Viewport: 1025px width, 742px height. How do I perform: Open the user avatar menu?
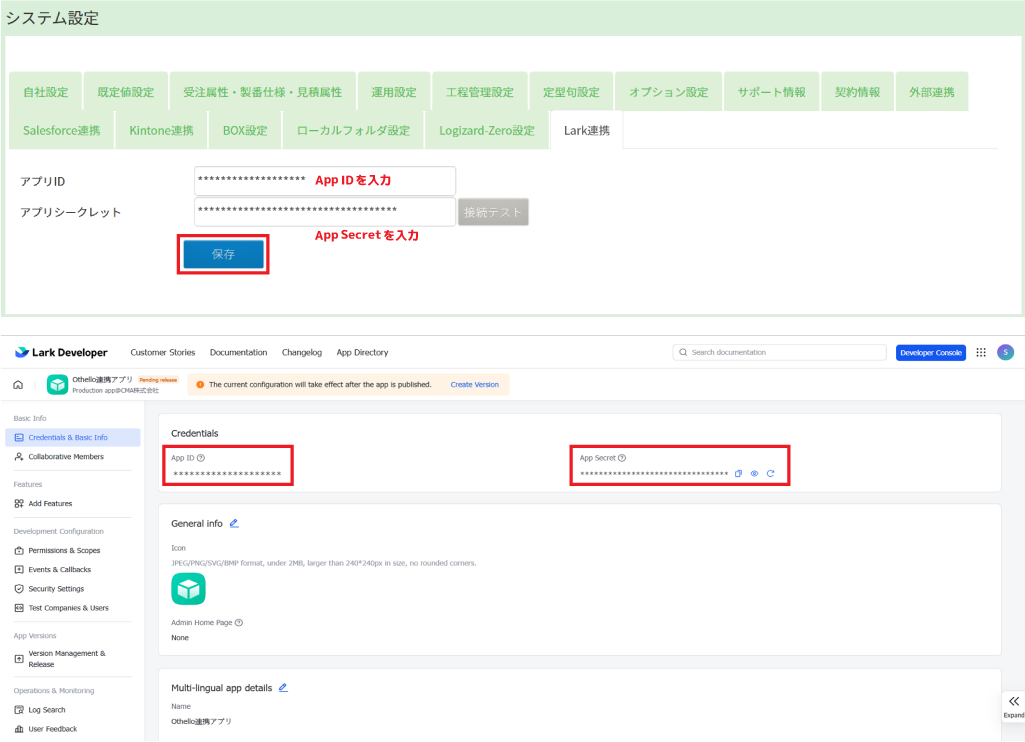(x=1005, y=352)
